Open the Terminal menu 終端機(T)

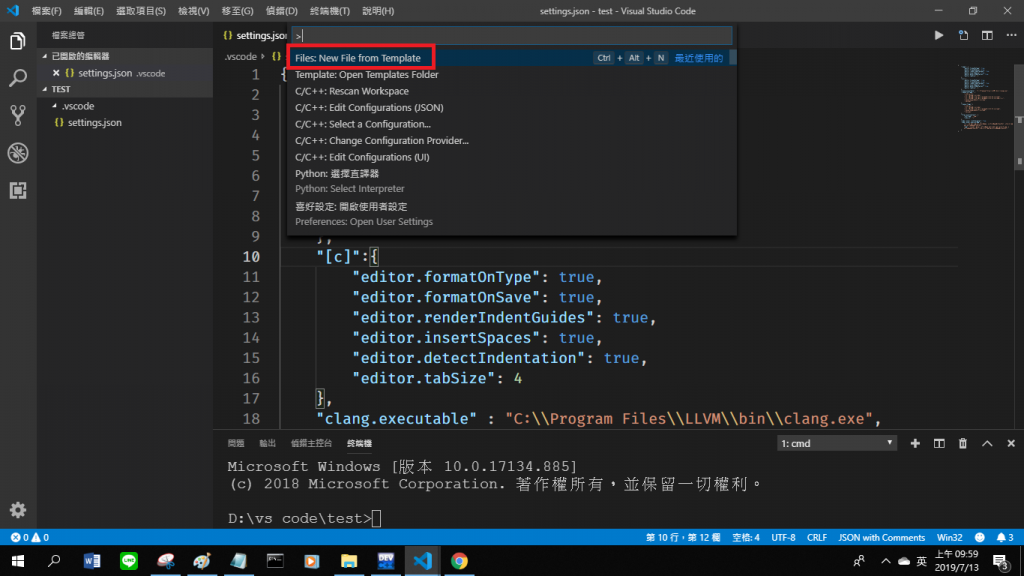pos(330,11)
